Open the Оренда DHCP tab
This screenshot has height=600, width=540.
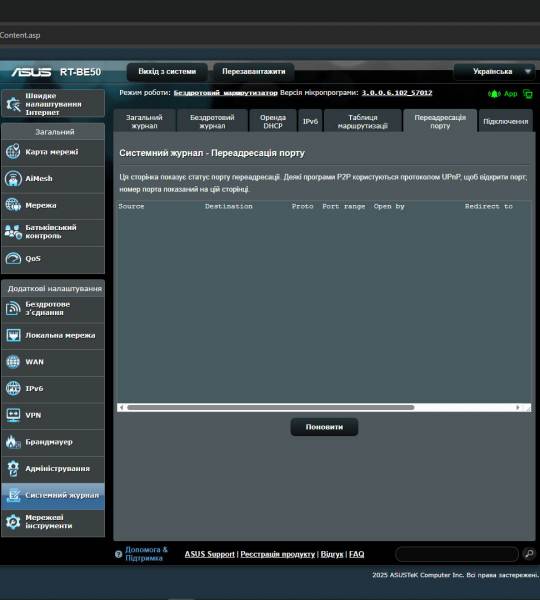273,121
